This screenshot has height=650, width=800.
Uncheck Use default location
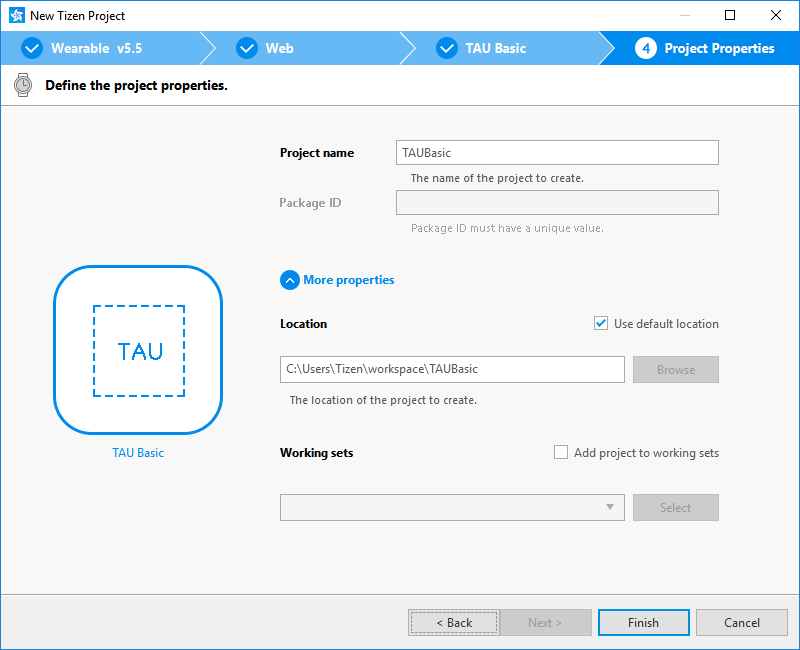pos(601,323)
